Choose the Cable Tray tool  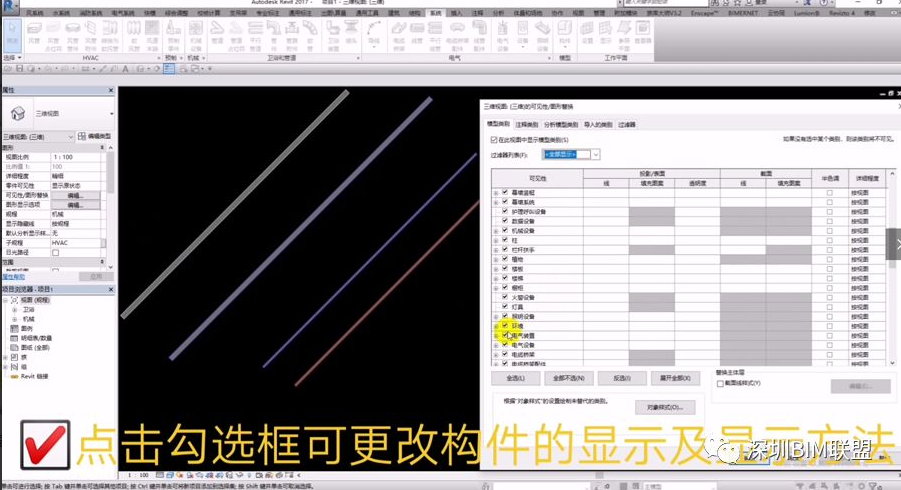pos(399,35)
